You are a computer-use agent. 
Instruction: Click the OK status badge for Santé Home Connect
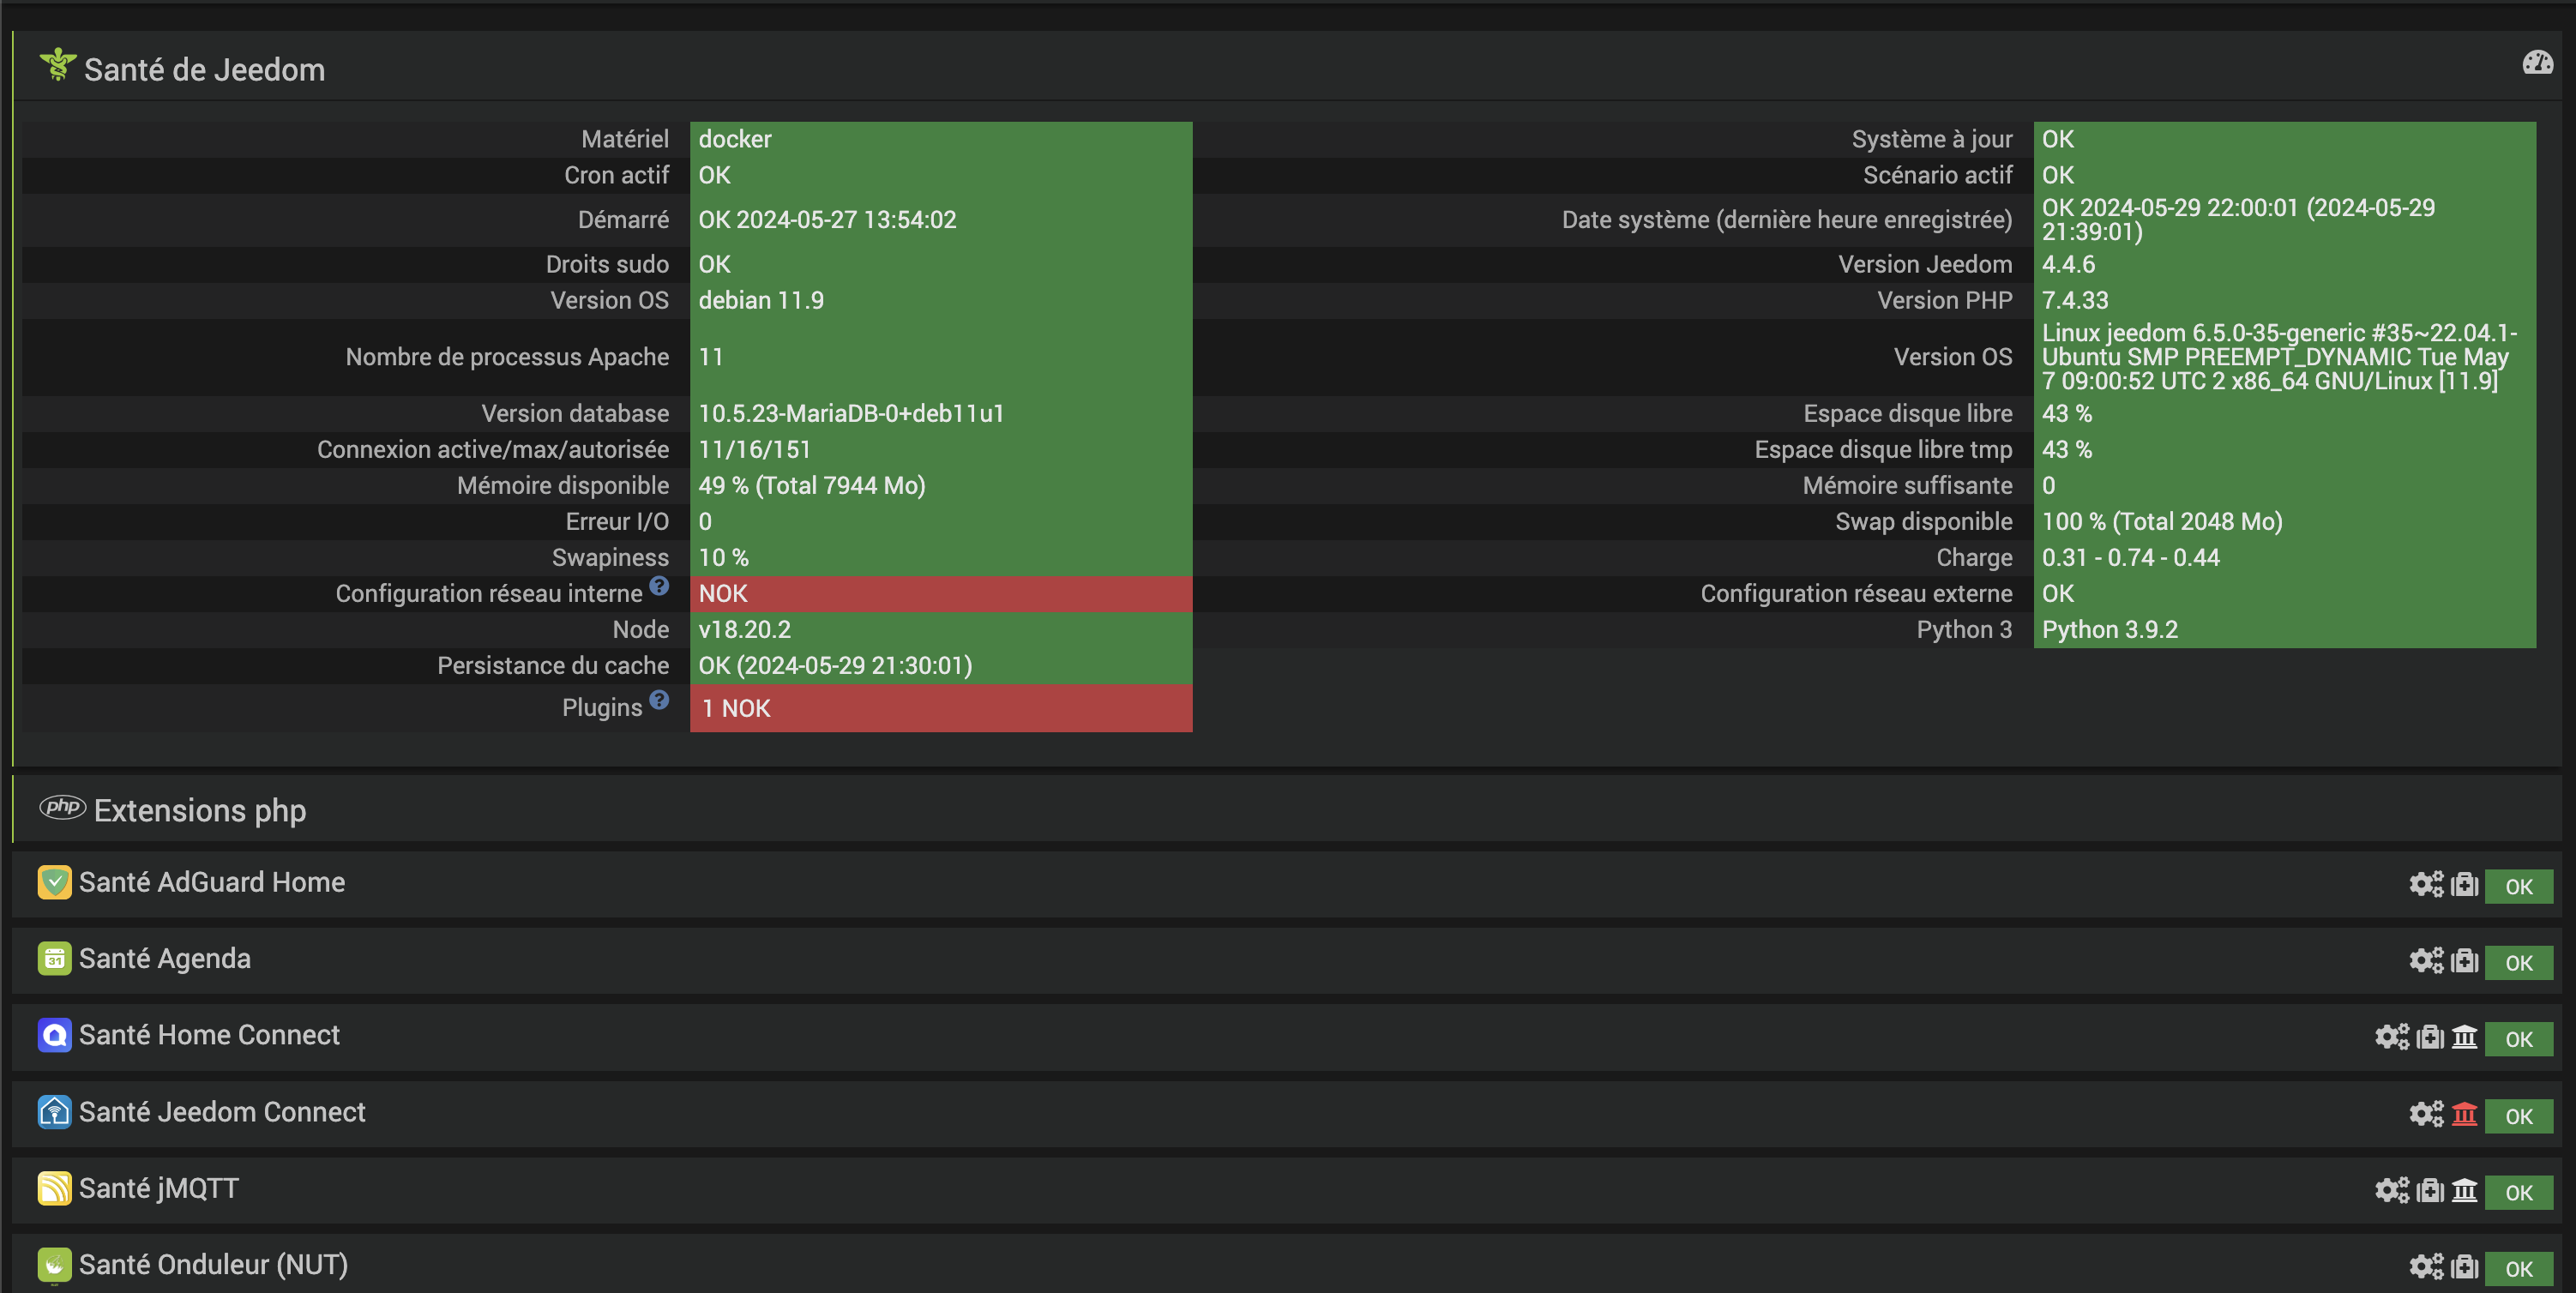[x=2518, y=1039]
